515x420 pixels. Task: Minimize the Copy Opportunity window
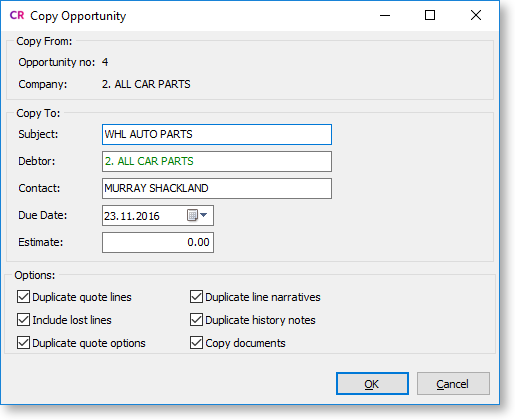coord(385,15)
